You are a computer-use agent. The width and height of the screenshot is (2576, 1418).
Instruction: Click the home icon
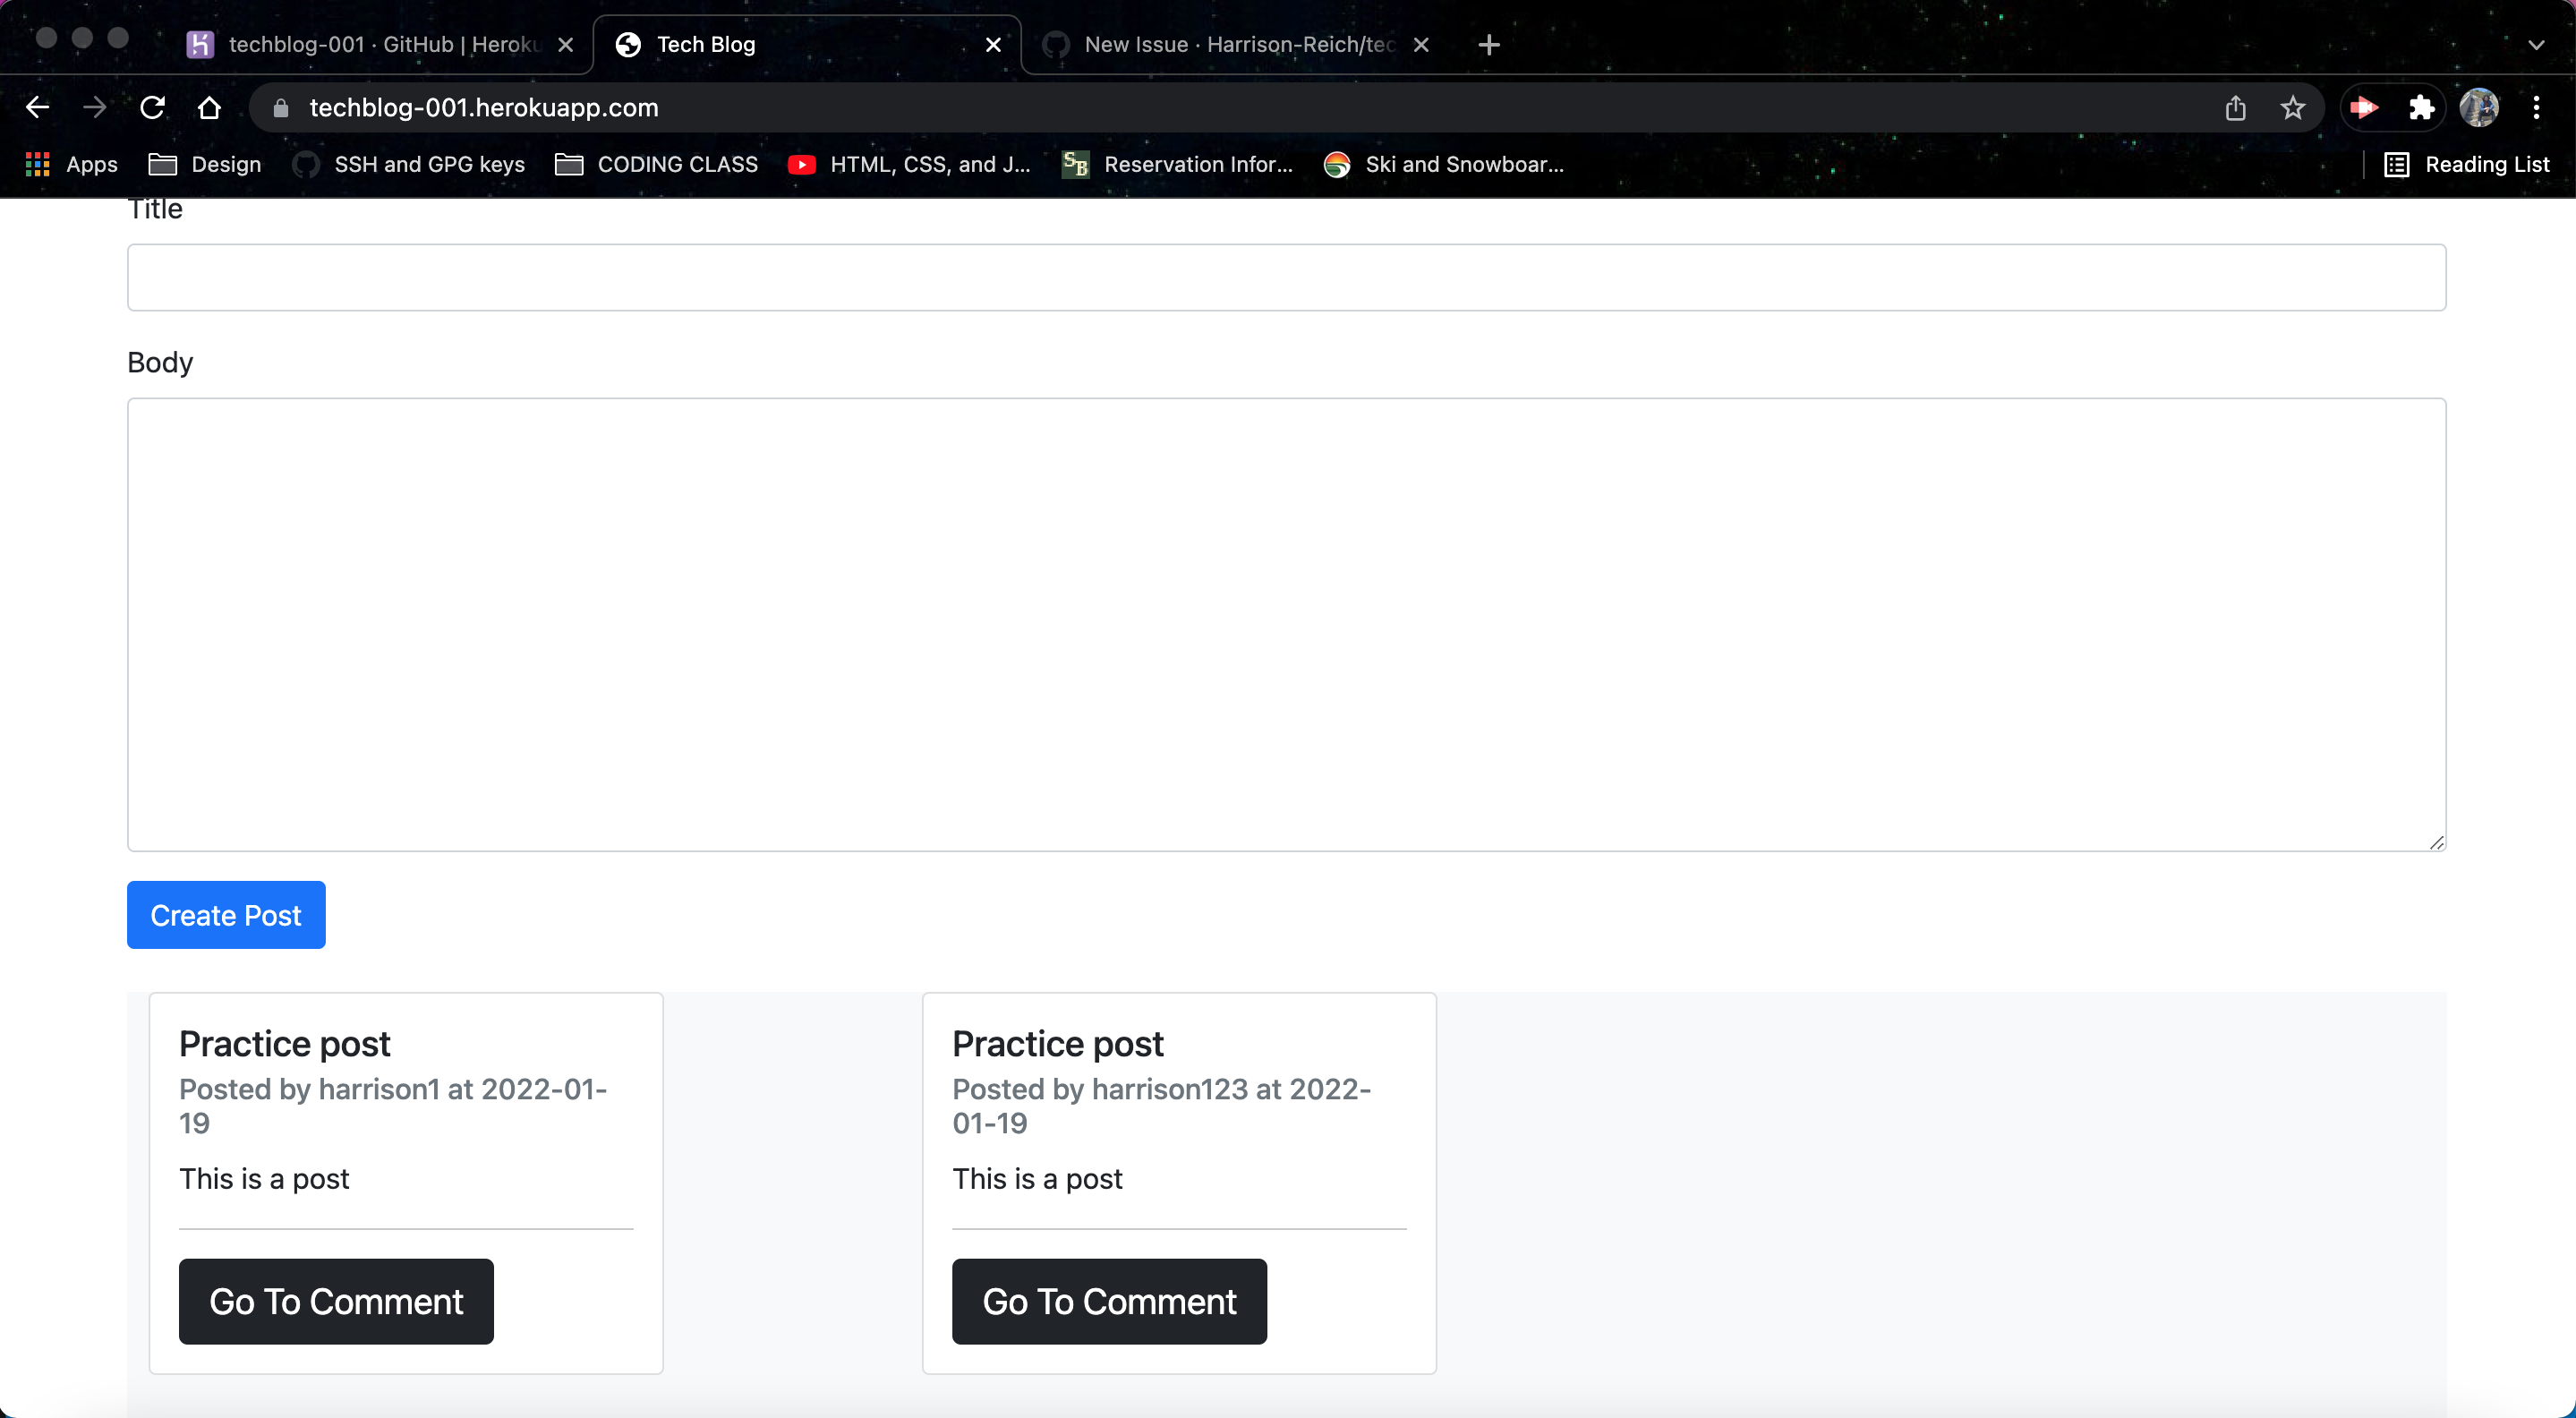pyautogui.click(x=209, y=107)
